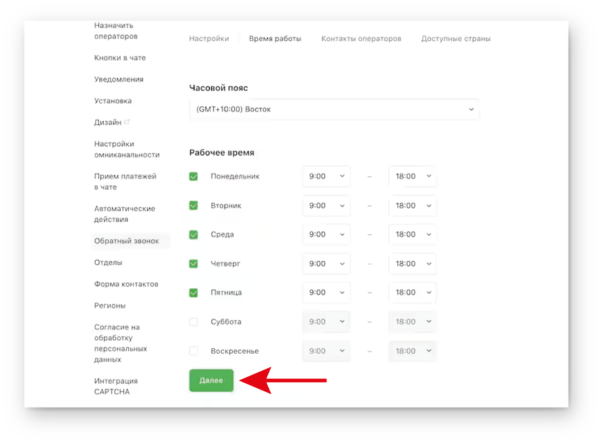This screenshot has width=600, height=443.
Task: Switch to the Время работы tab
Action: [275, 39]
